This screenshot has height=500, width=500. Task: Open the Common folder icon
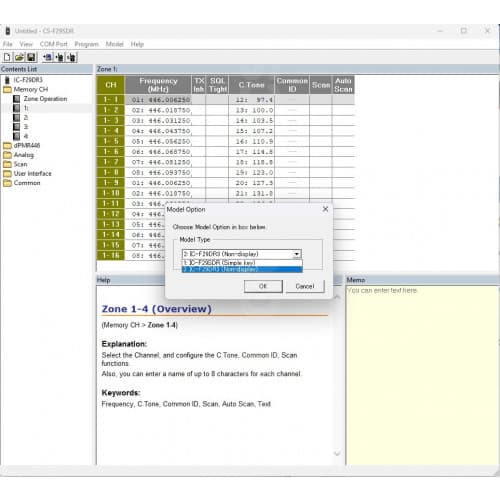point(7,183)
